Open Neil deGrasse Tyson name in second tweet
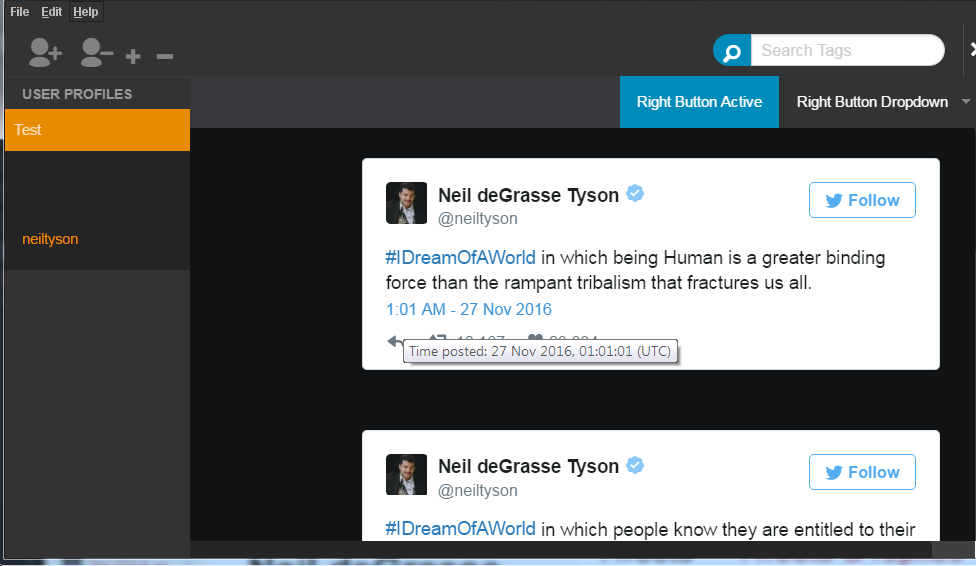 pyautogui.click(x=528, y=466)
